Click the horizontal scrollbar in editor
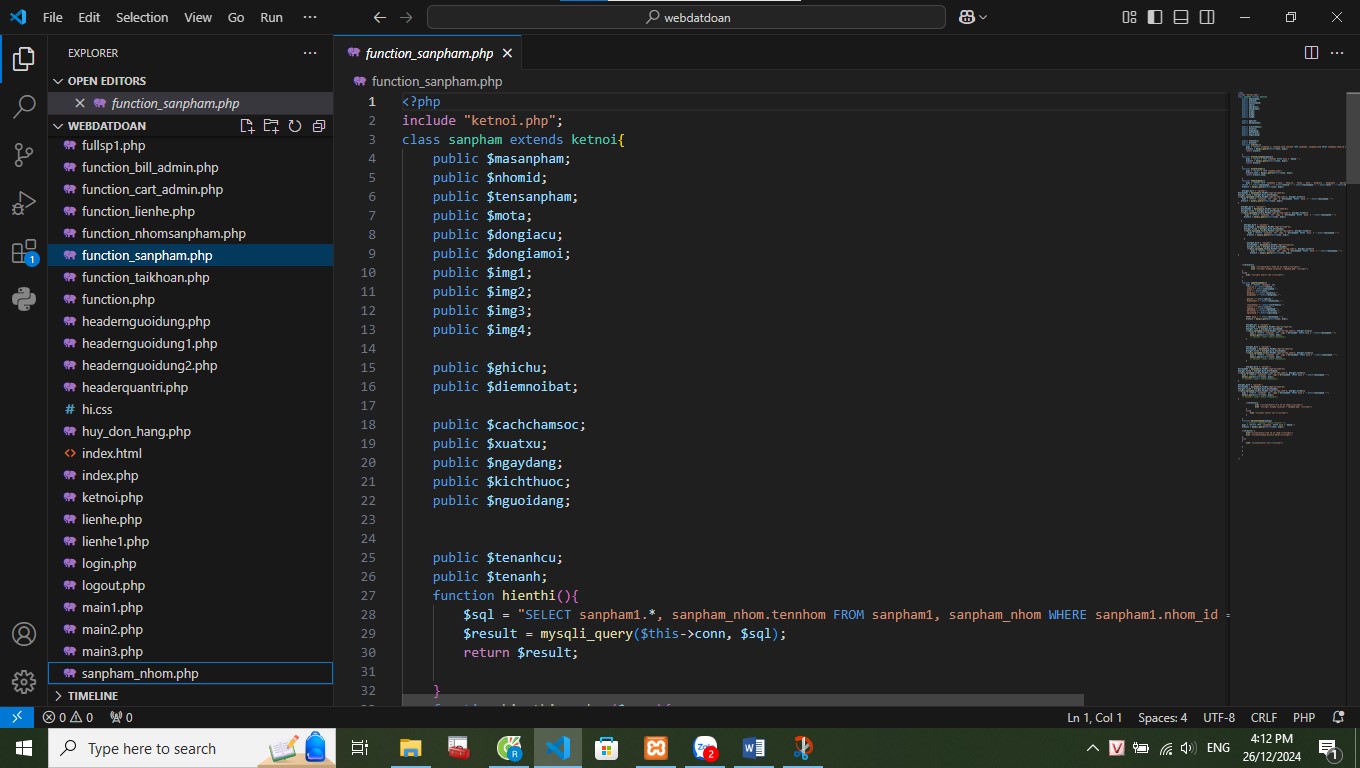Screen dimensions: 1360x768 pos(743,700)
